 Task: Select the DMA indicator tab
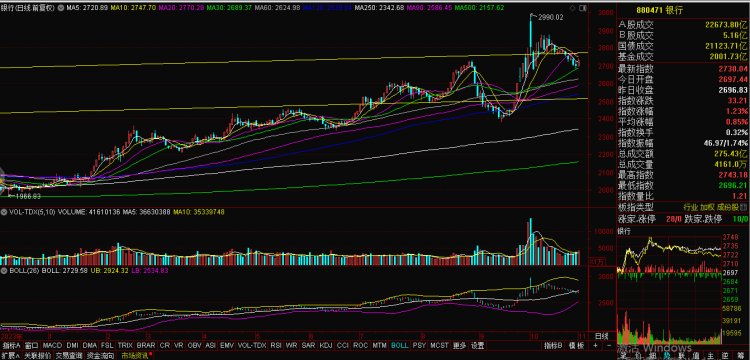(89, 345)
